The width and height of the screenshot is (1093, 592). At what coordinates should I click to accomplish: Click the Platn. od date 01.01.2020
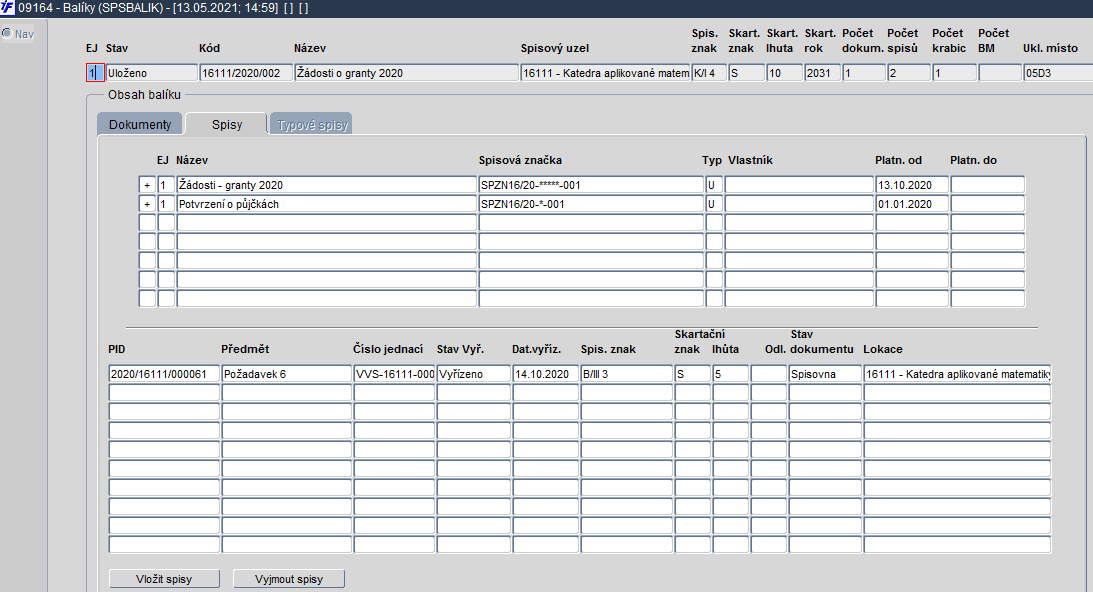click(912, 204)
